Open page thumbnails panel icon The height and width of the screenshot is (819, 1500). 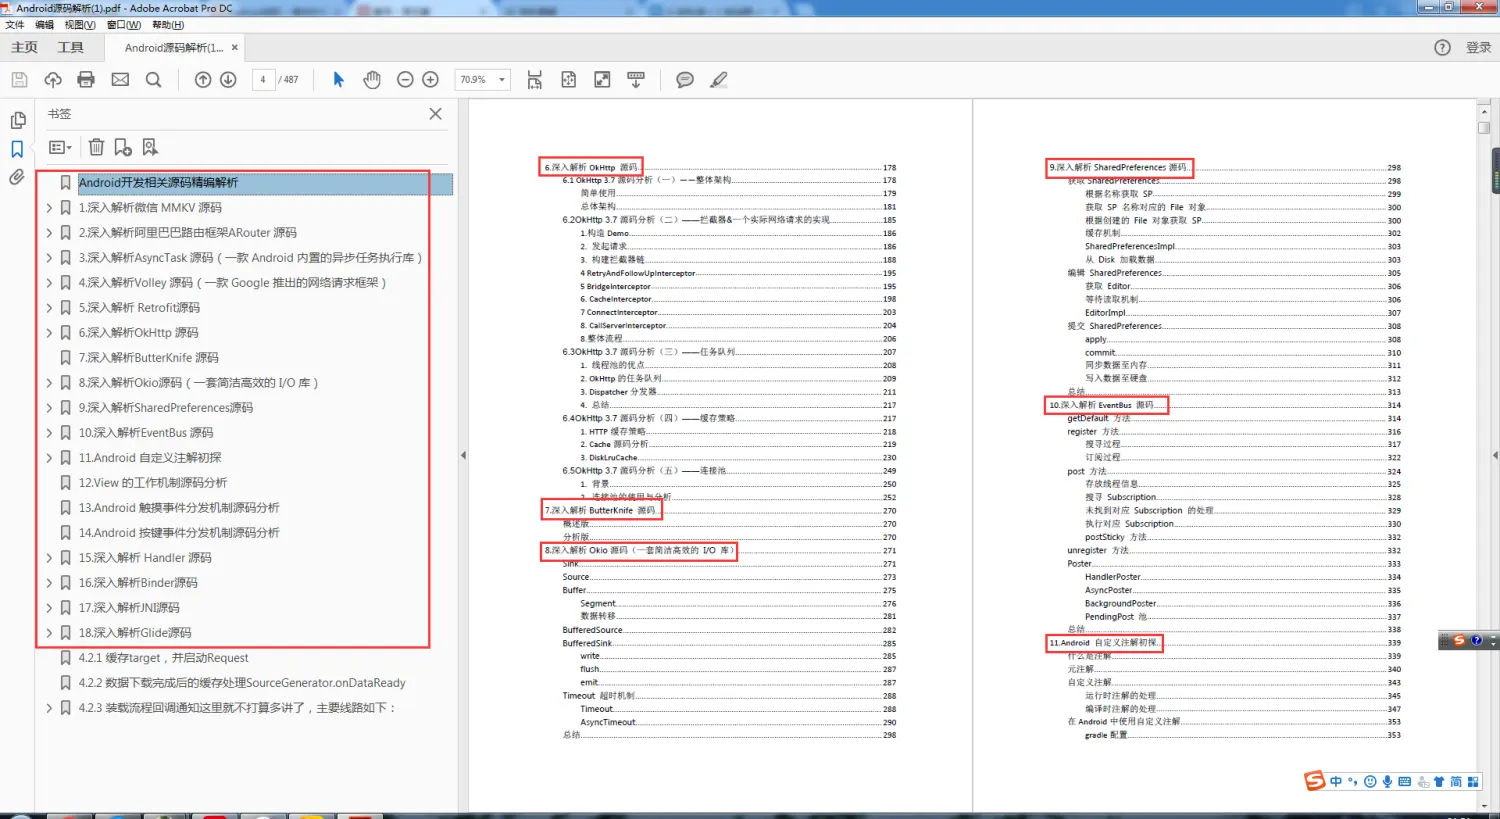[17, 120]
